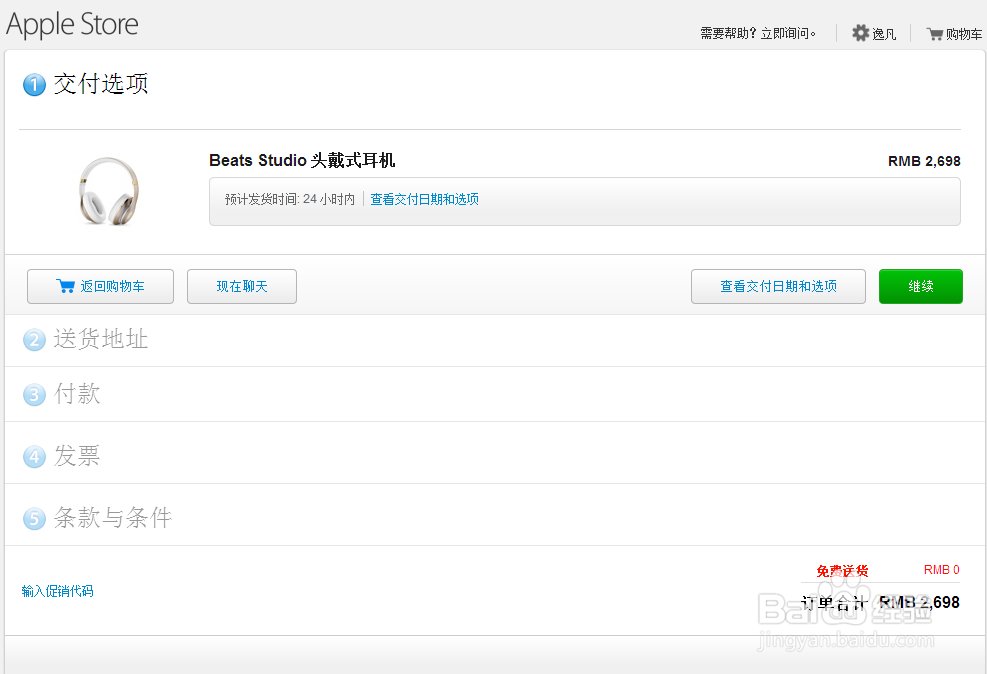Click 预计发货时间: 24 小时内 text
987x674 pixels.
(x=290, y=199)
